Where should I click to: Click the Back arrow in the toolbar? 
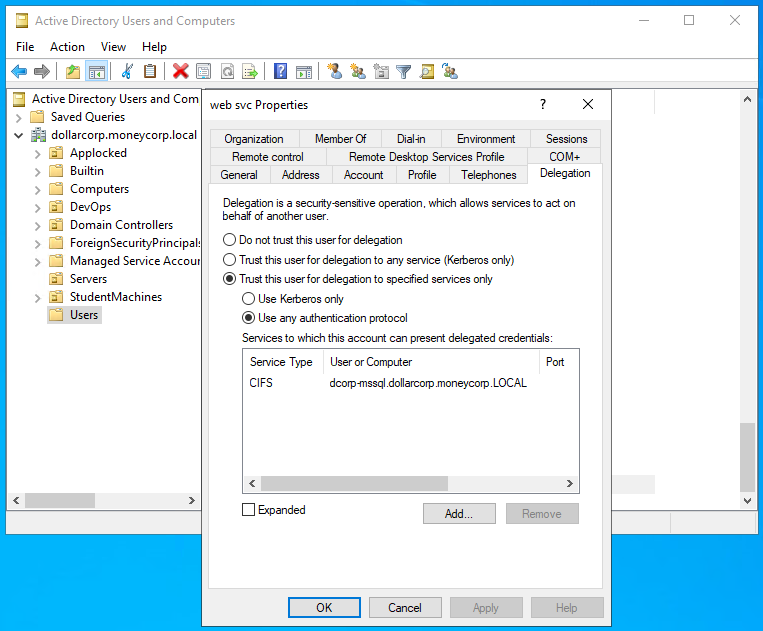(x=19, y=71)
